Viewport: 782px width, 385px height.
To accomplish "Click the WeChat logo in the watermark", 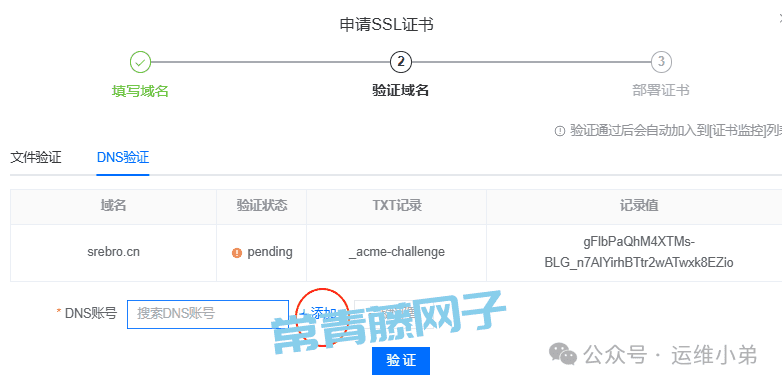I will [x=563, y=354].
